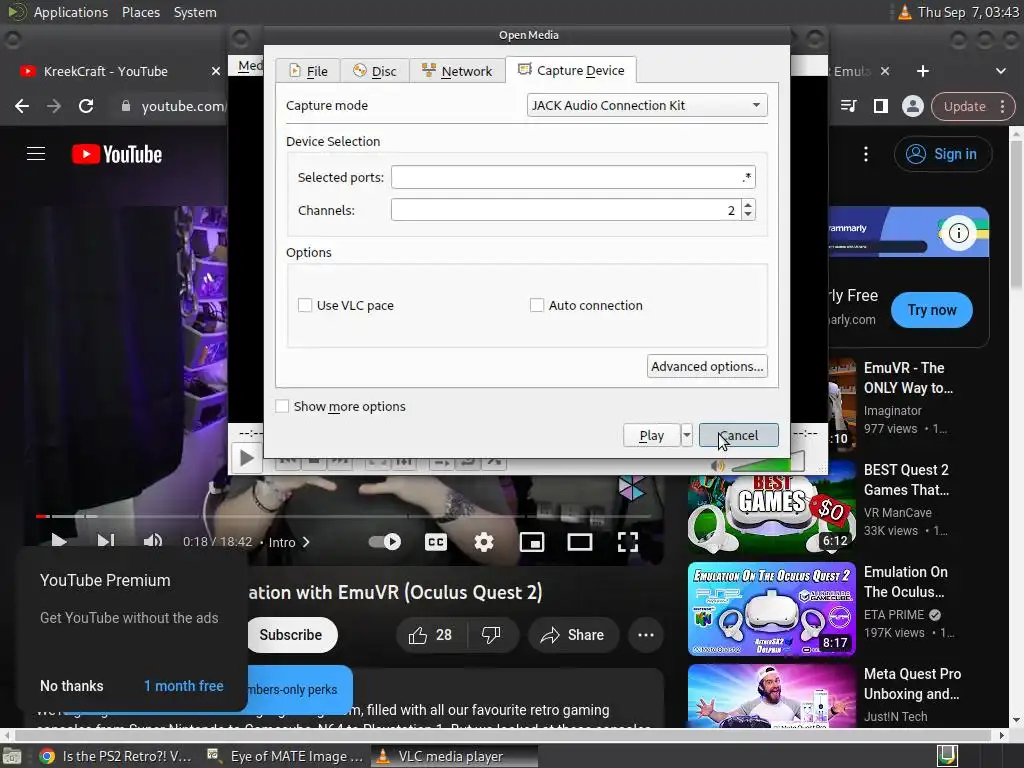Image resolution: width=1024 pixels, height=768 pixels.
Task: Dislike the YouTube video
Action: tap(490, 635)
